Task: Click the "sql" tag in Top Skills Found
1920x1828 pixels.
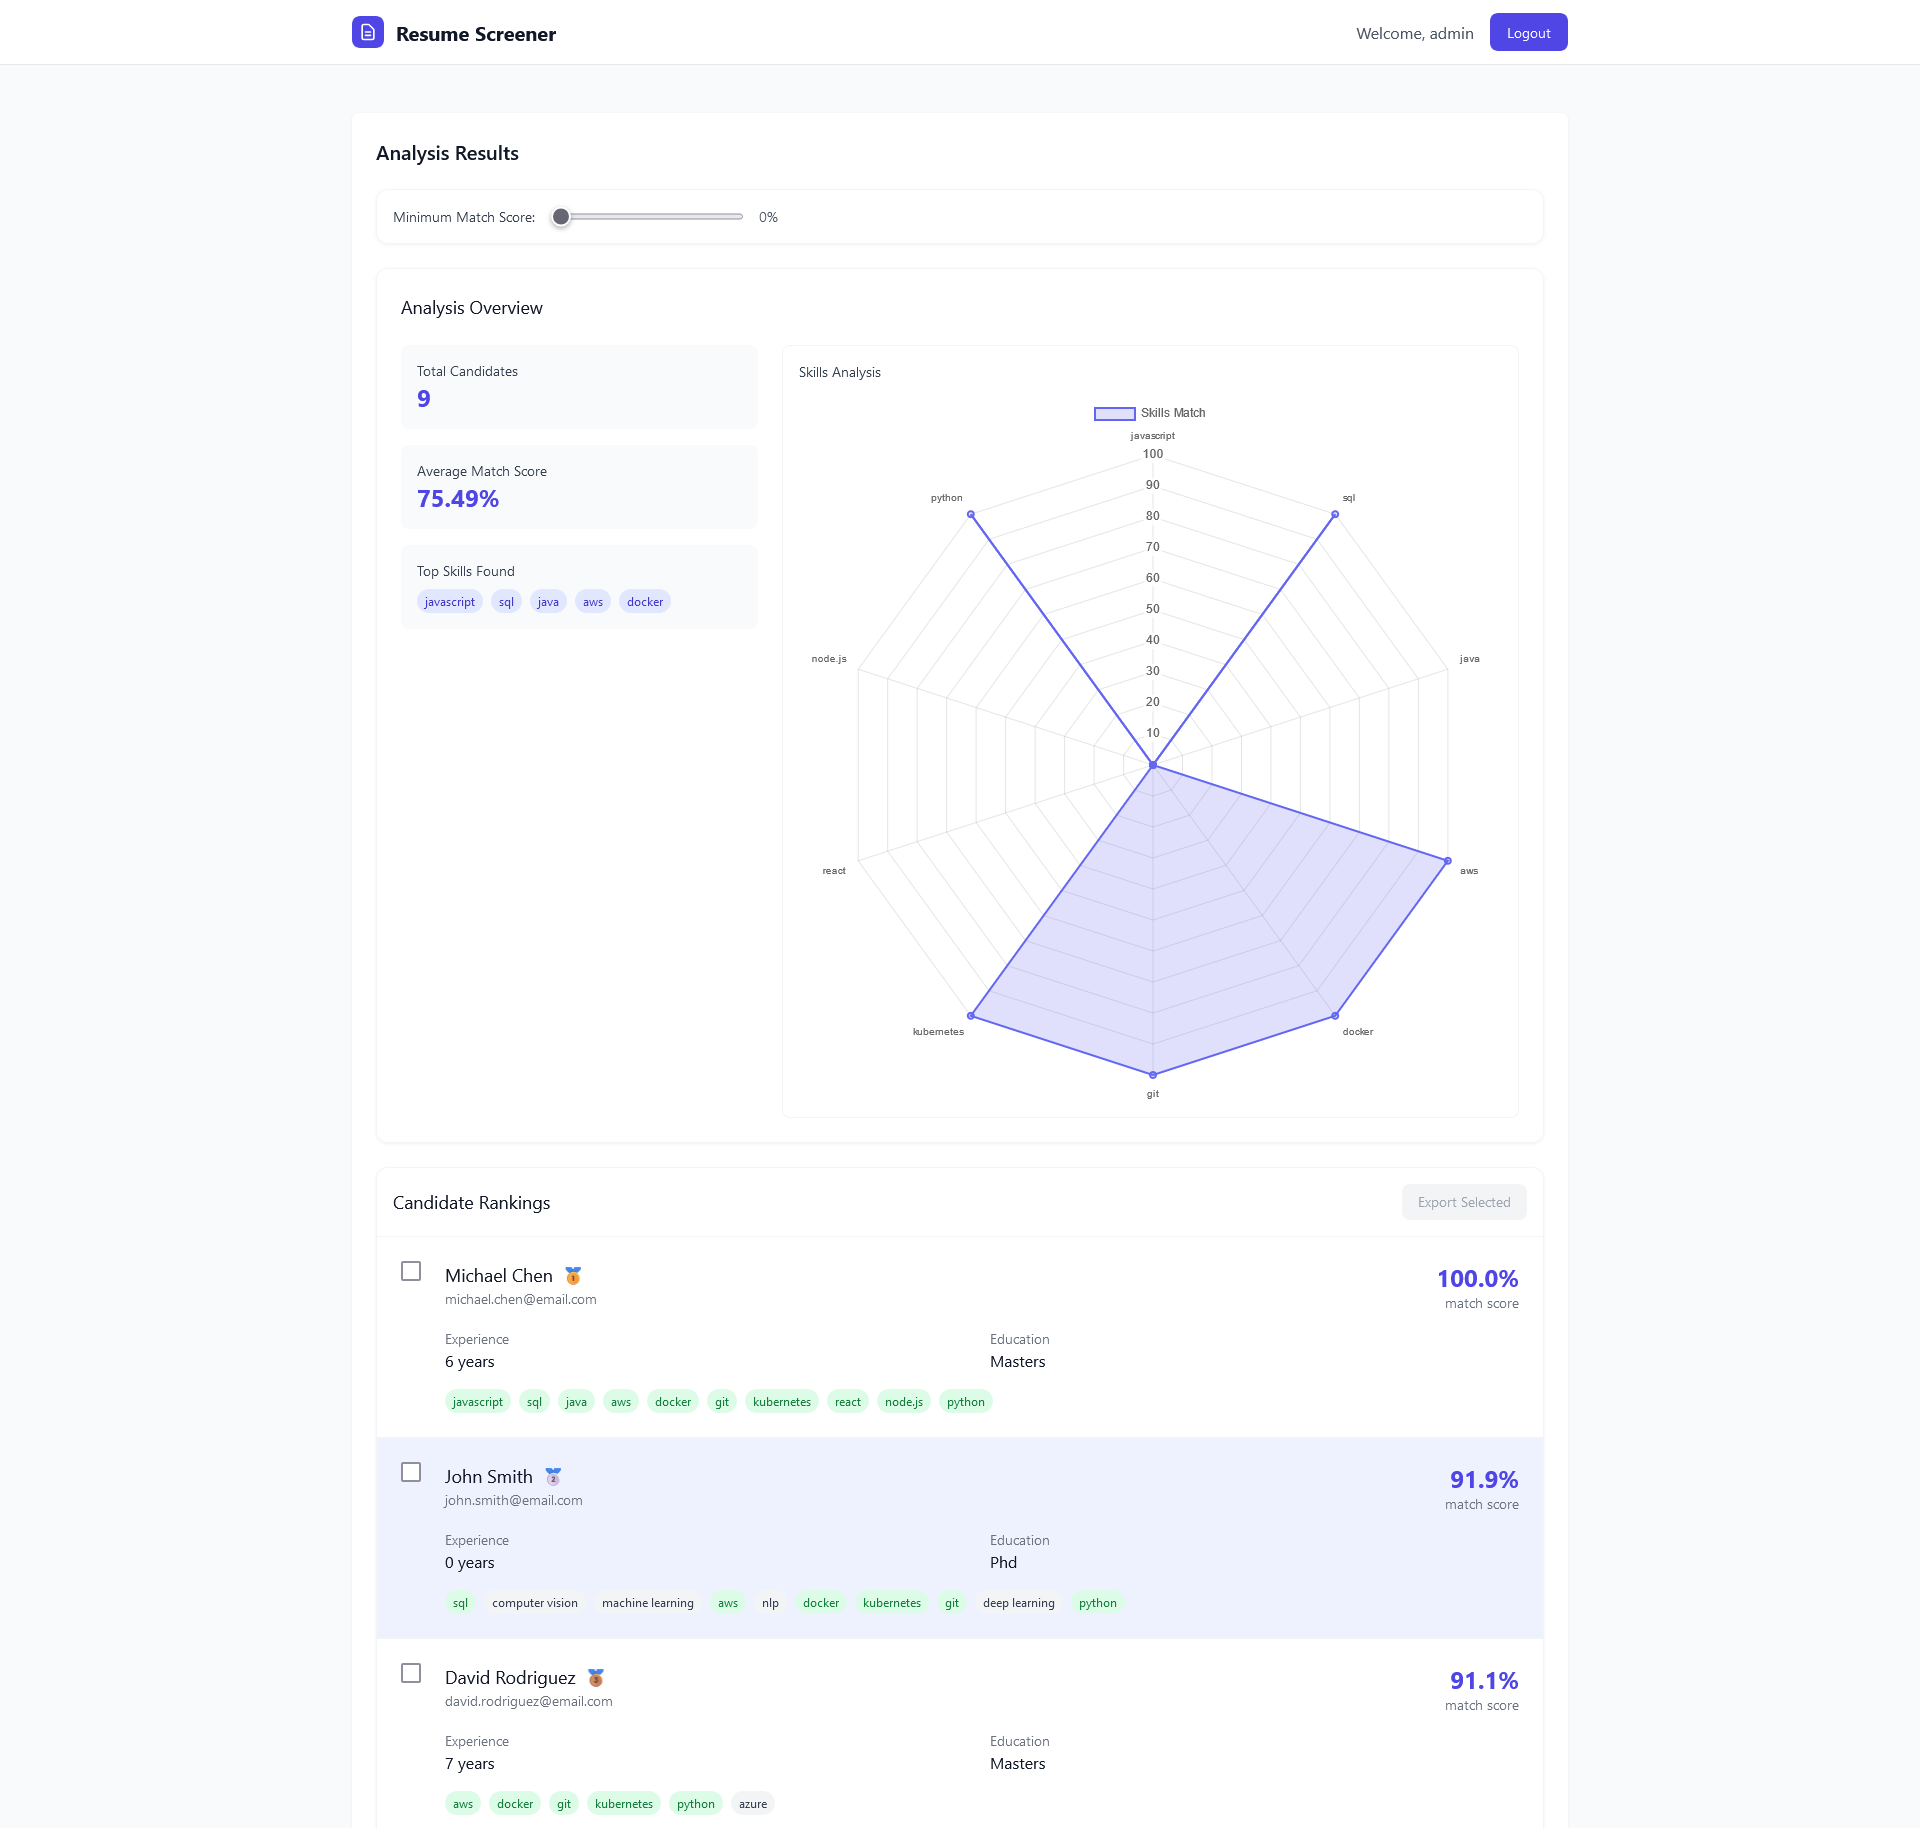Action: pyautogui.click(x=505, y=601)
